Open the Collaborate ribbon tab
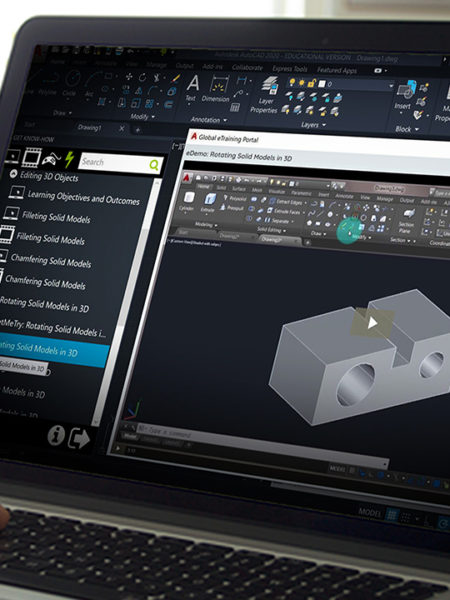This screenshot has width=450, height=600. tap(247, 67)
